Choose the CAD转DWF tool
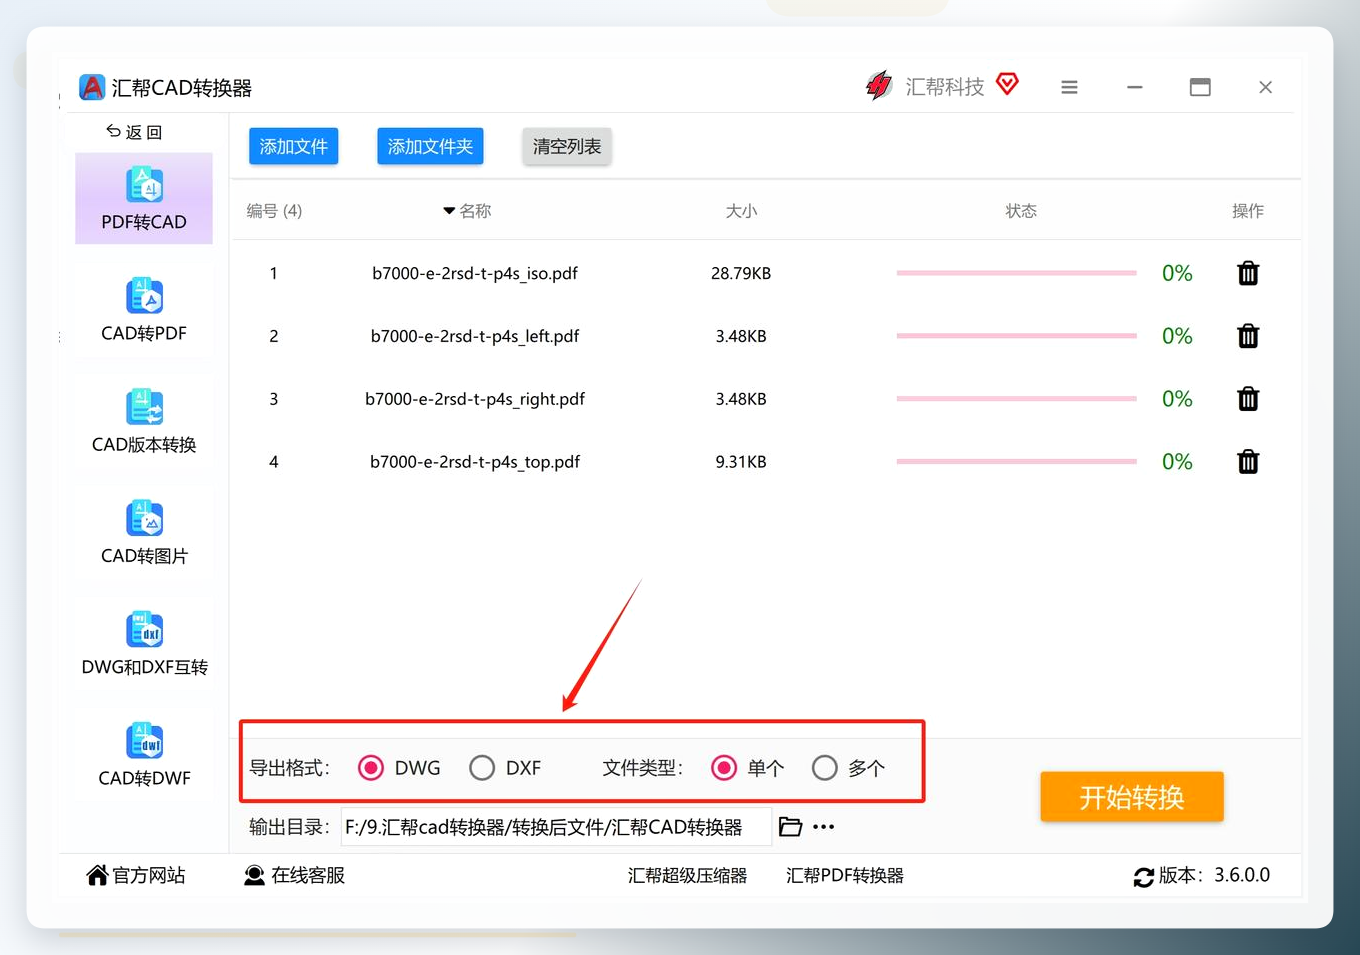The width and height of the screenshot is (1360, 955). (x=144, y=755)
